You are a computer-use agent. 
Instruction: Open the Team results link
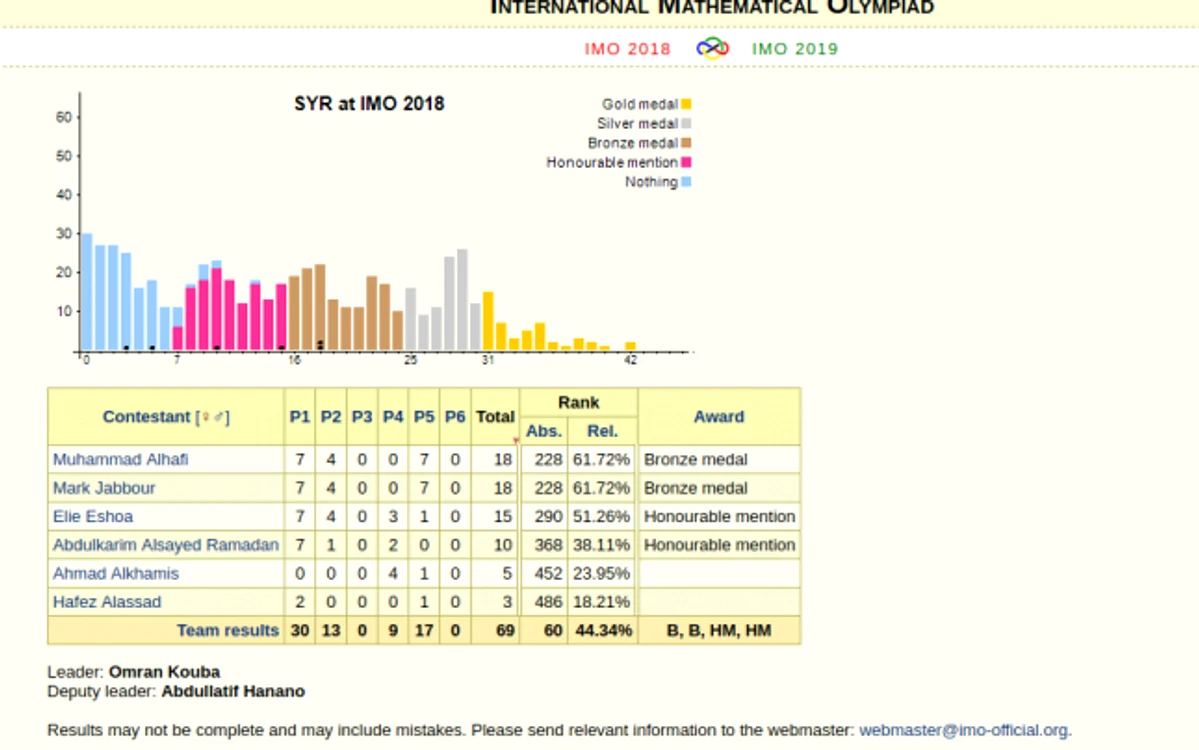[228, 631]
